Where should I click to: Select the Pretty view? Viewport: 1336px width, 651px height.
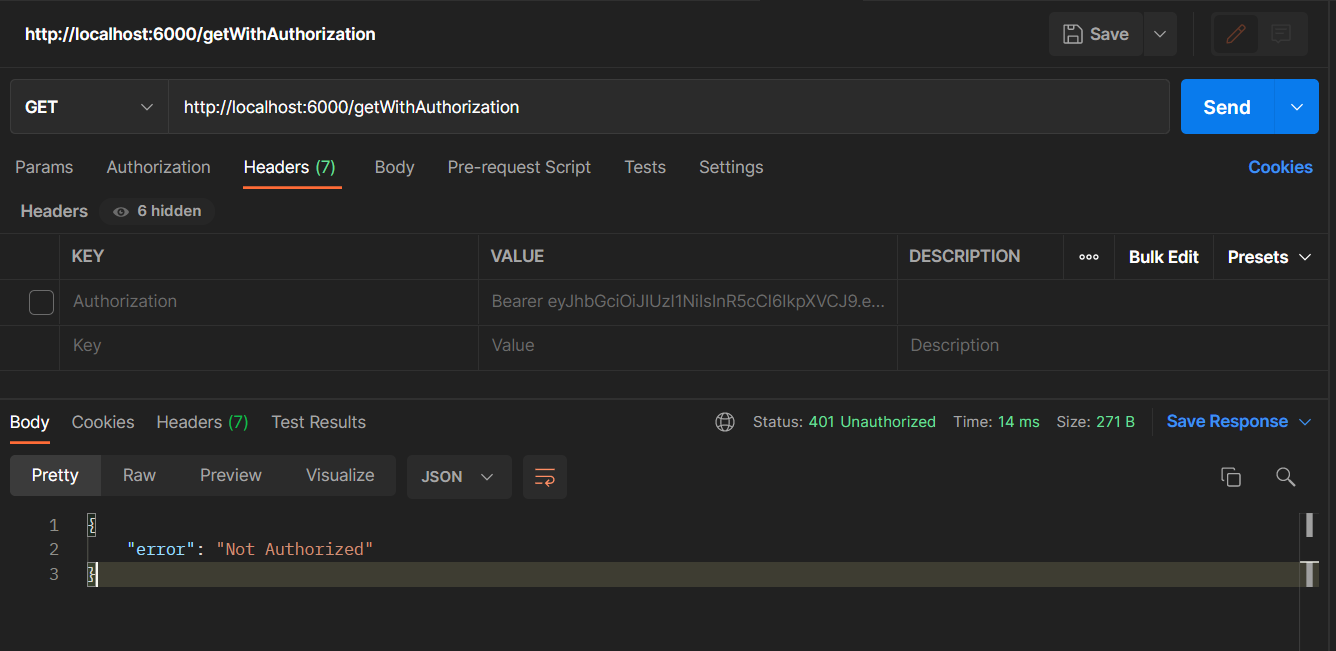[x=55, y=476]
